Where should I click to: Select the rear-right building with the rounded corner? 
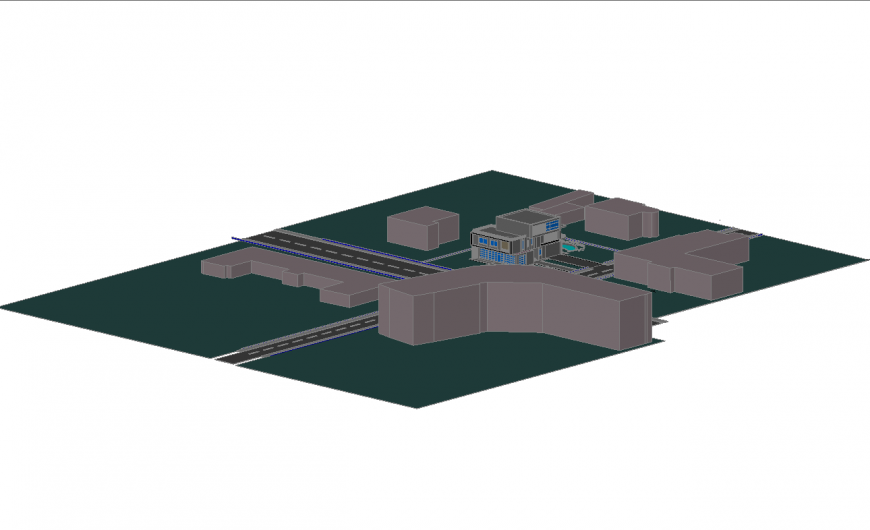(621, 219)
